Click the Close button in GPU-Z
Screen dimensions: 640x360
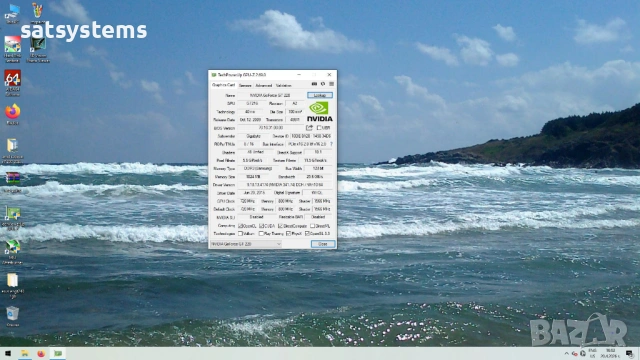(323, 244)
